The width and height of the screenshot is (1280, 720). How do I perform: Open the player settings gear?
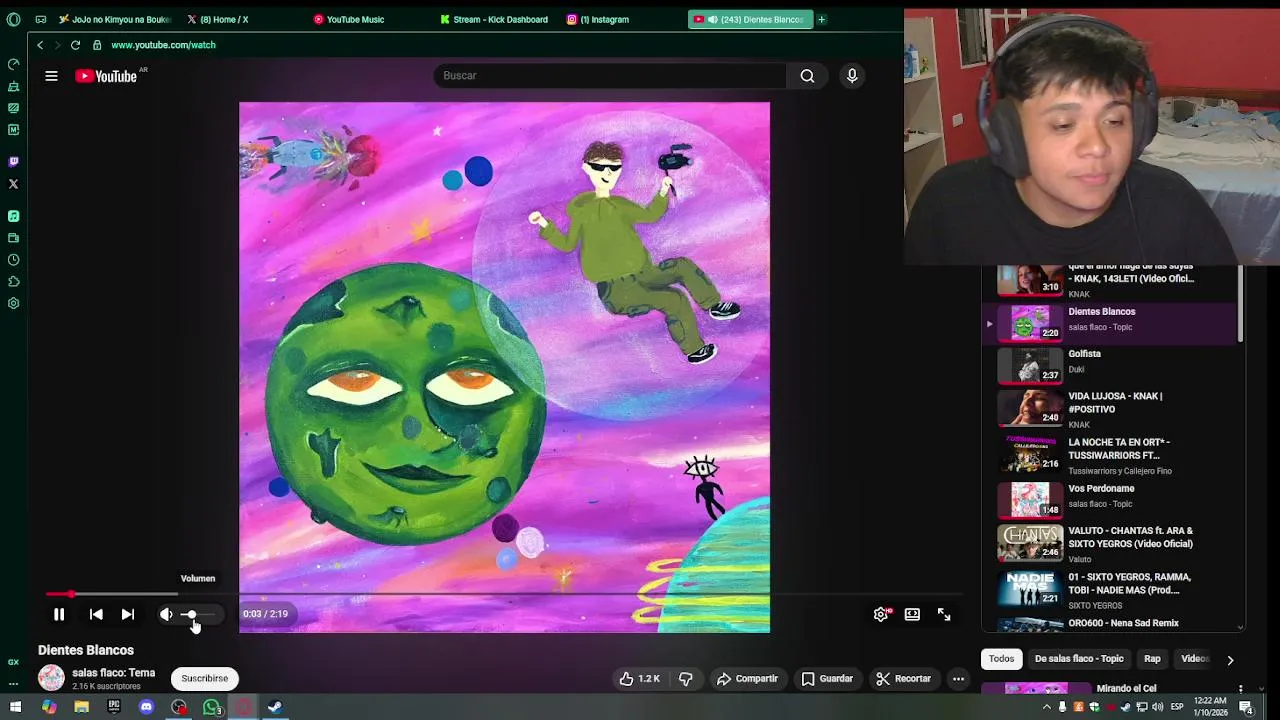click(x=881, y=615)
